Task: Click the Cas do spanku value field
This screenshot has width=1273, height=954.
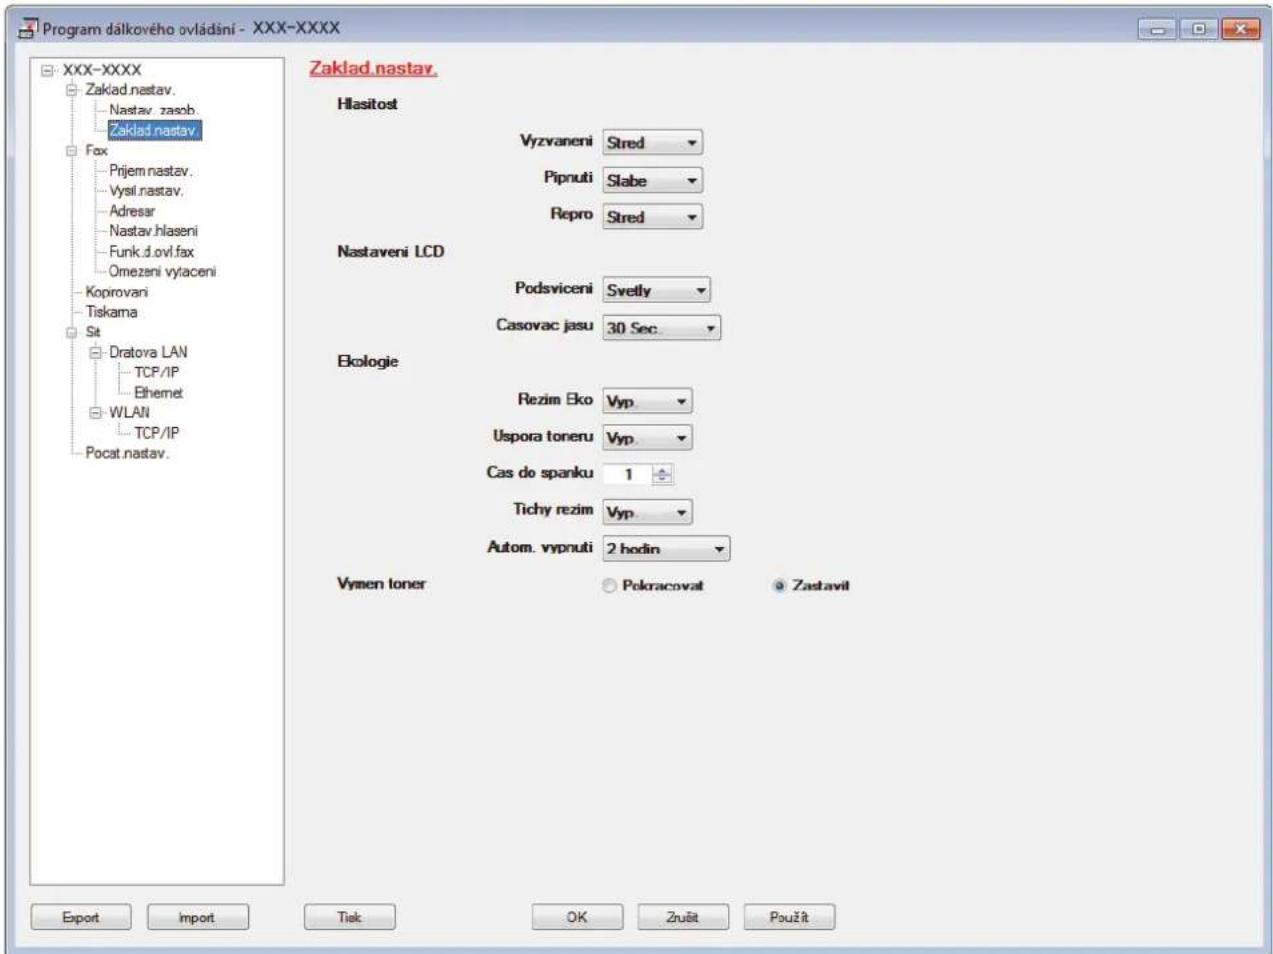Action: [628, 475]
